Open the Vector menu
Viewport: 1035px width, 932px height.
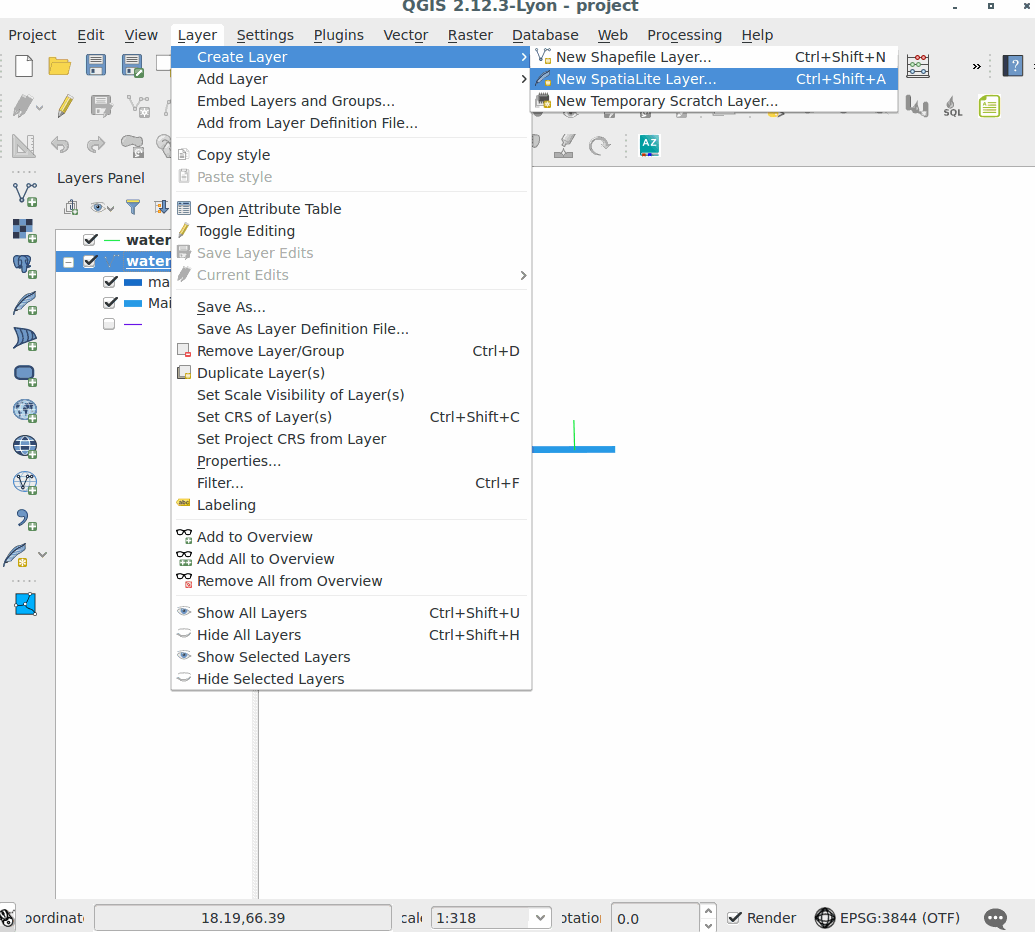[x=405, y=35]
